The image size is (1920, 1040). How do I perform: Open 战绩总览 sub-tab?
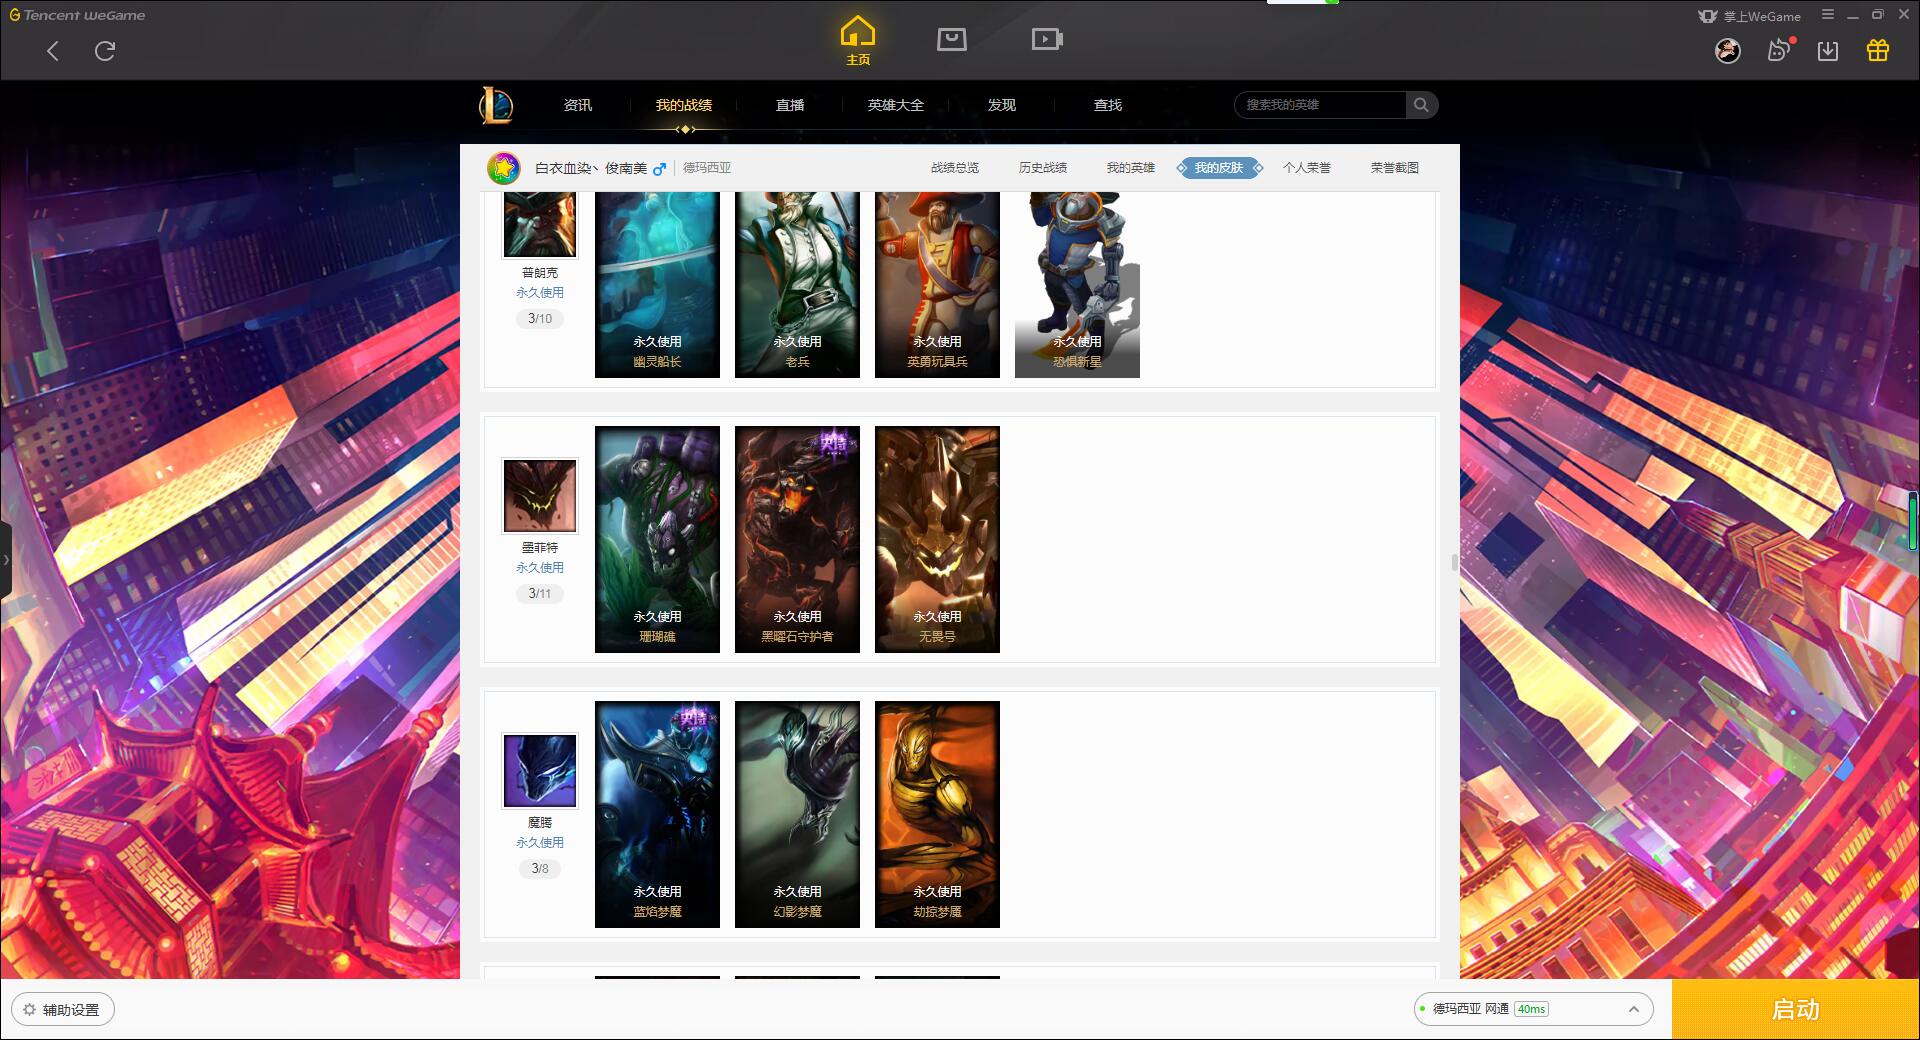(x=955, y=168)
